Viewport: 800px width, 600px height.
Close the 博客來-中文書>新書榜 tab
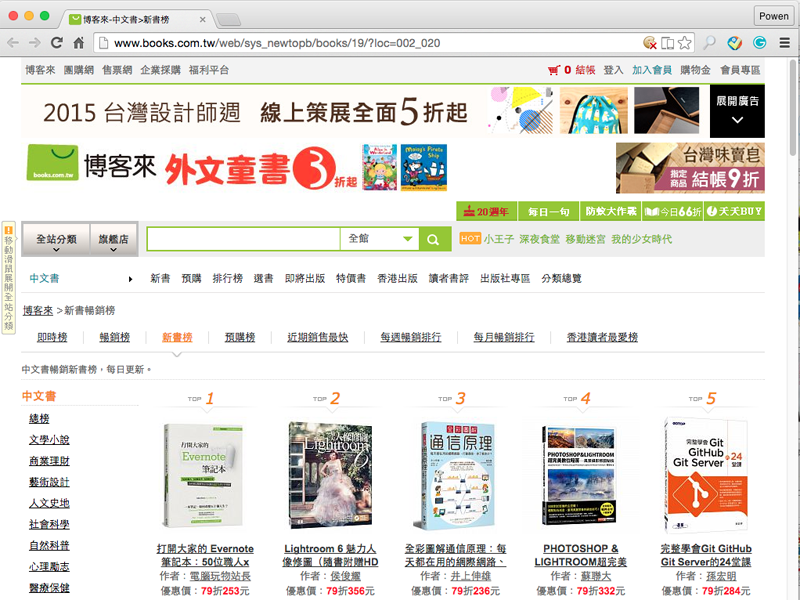[203, 20]
